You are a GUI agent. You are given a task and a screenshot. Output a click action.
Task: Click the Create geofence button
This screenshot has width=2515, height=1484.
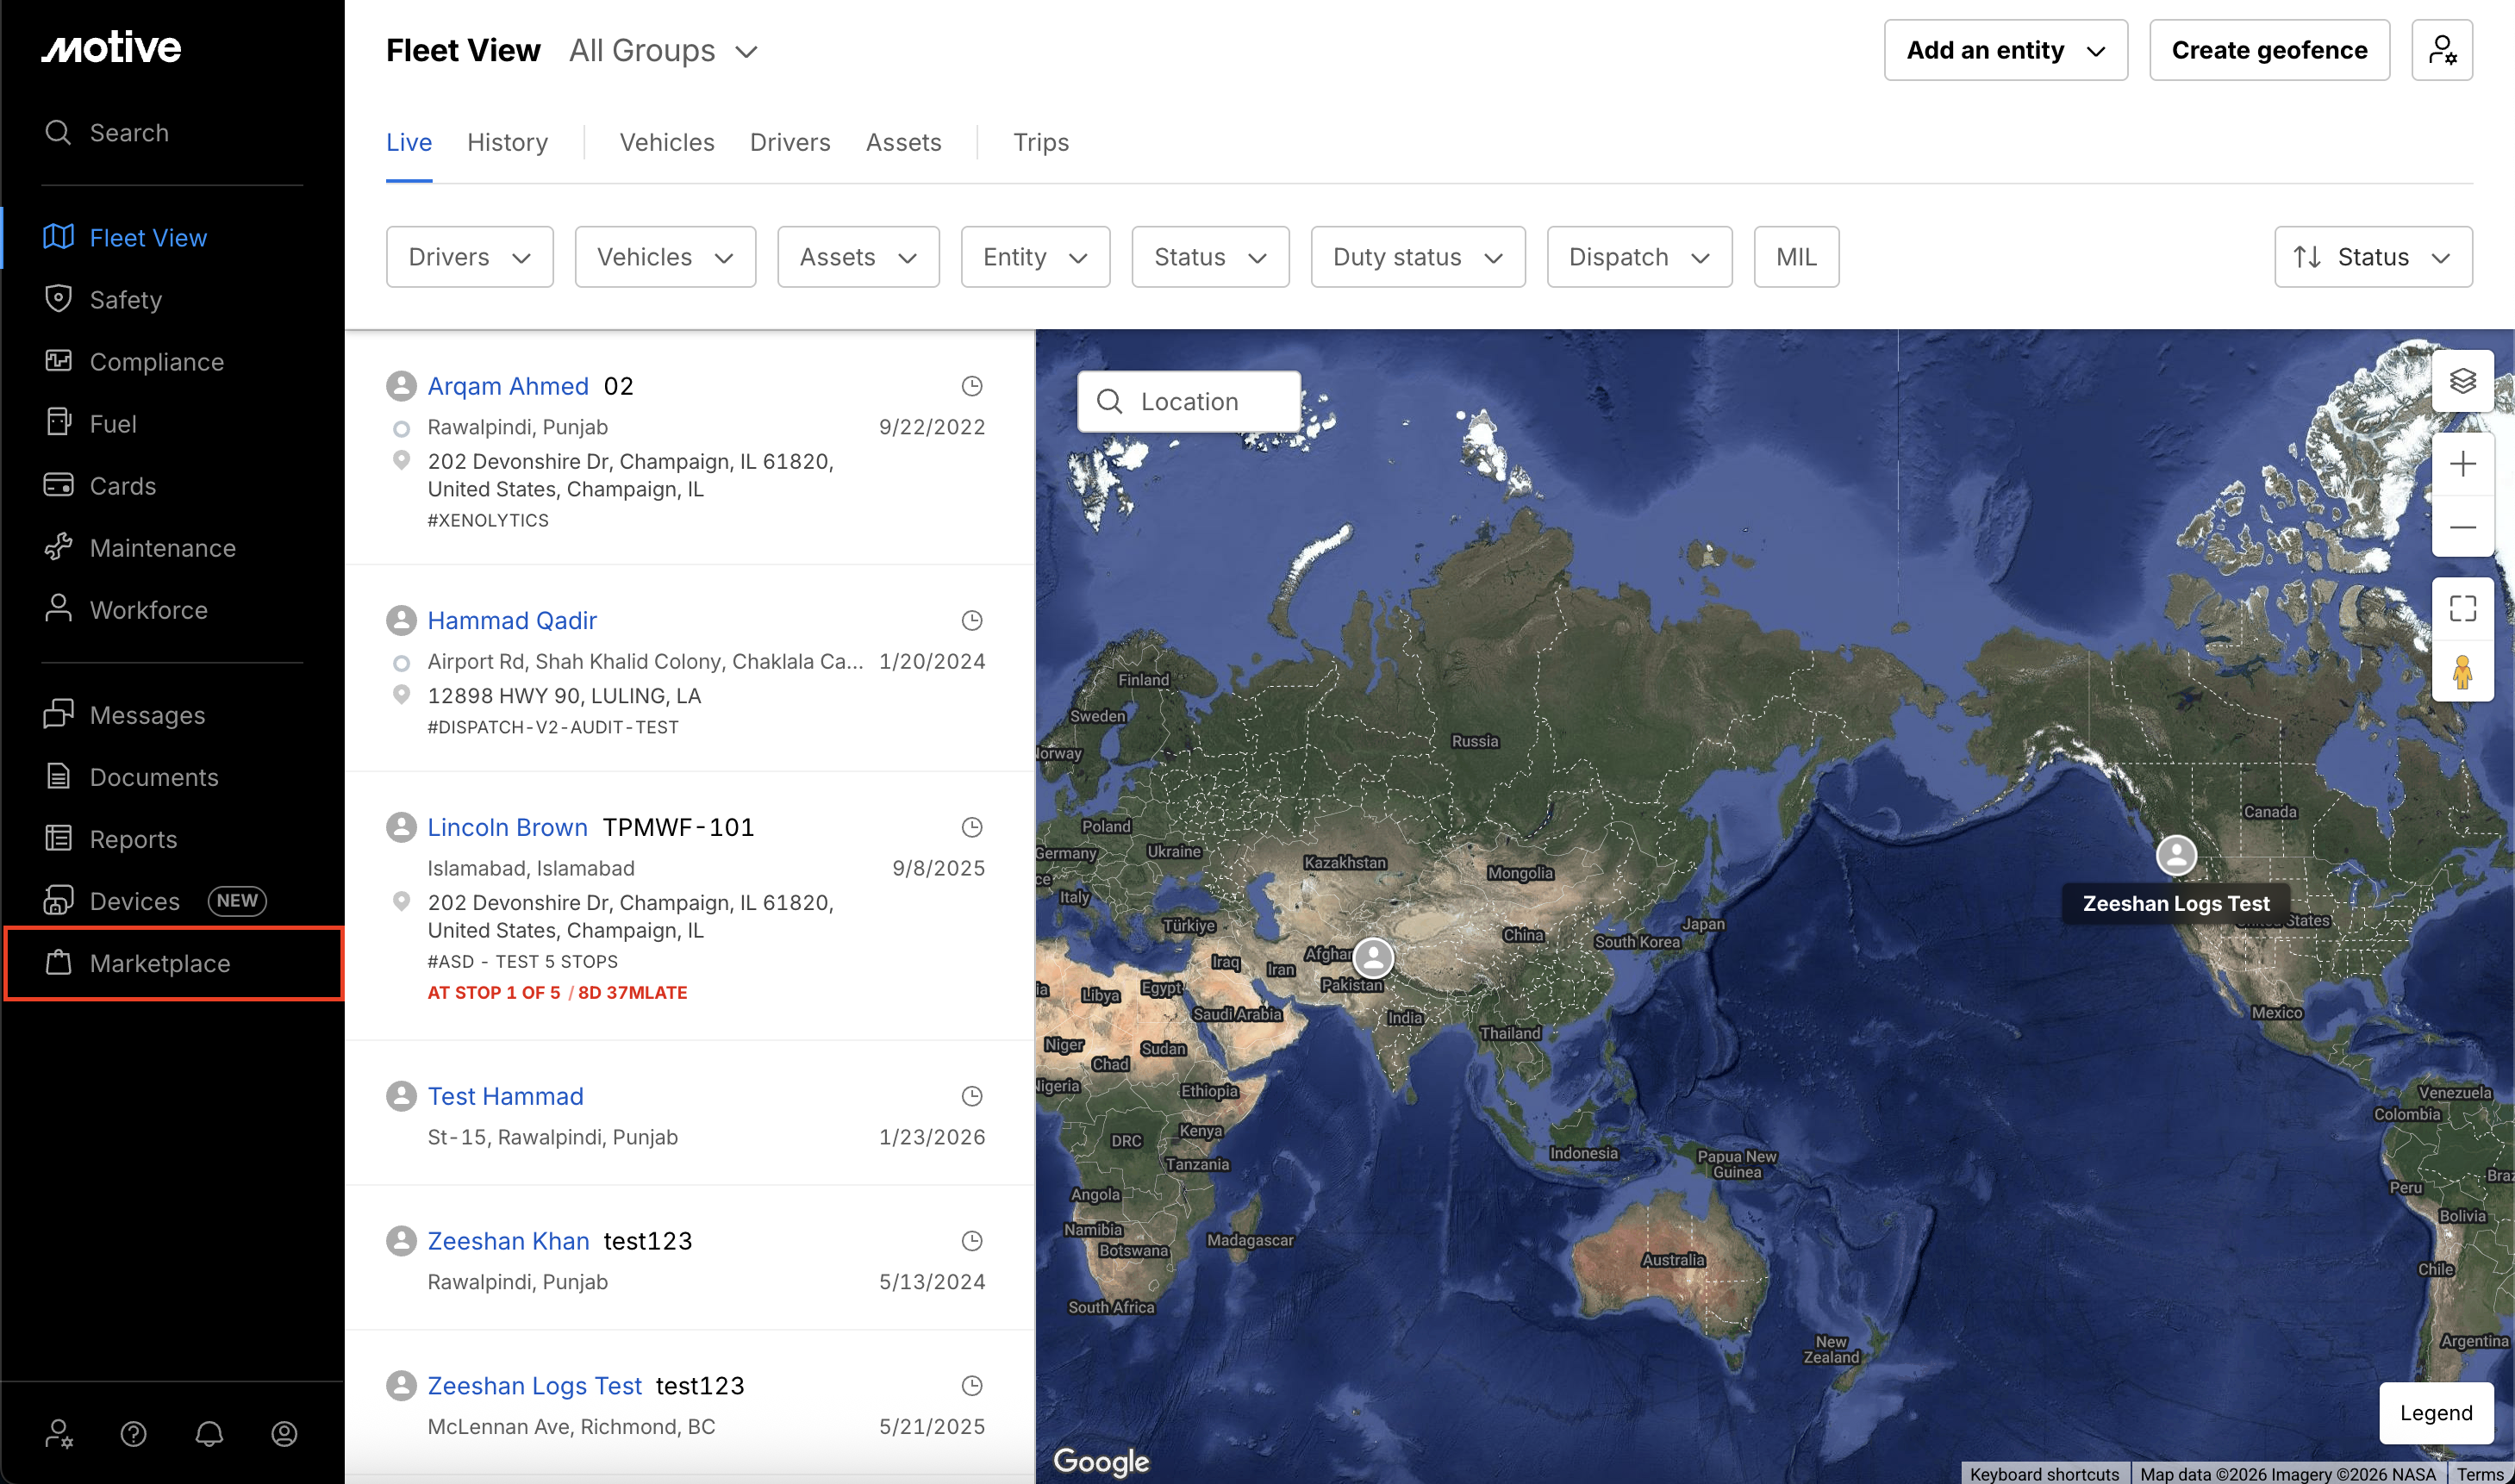pyautogui.click(x=2268, y=50)
